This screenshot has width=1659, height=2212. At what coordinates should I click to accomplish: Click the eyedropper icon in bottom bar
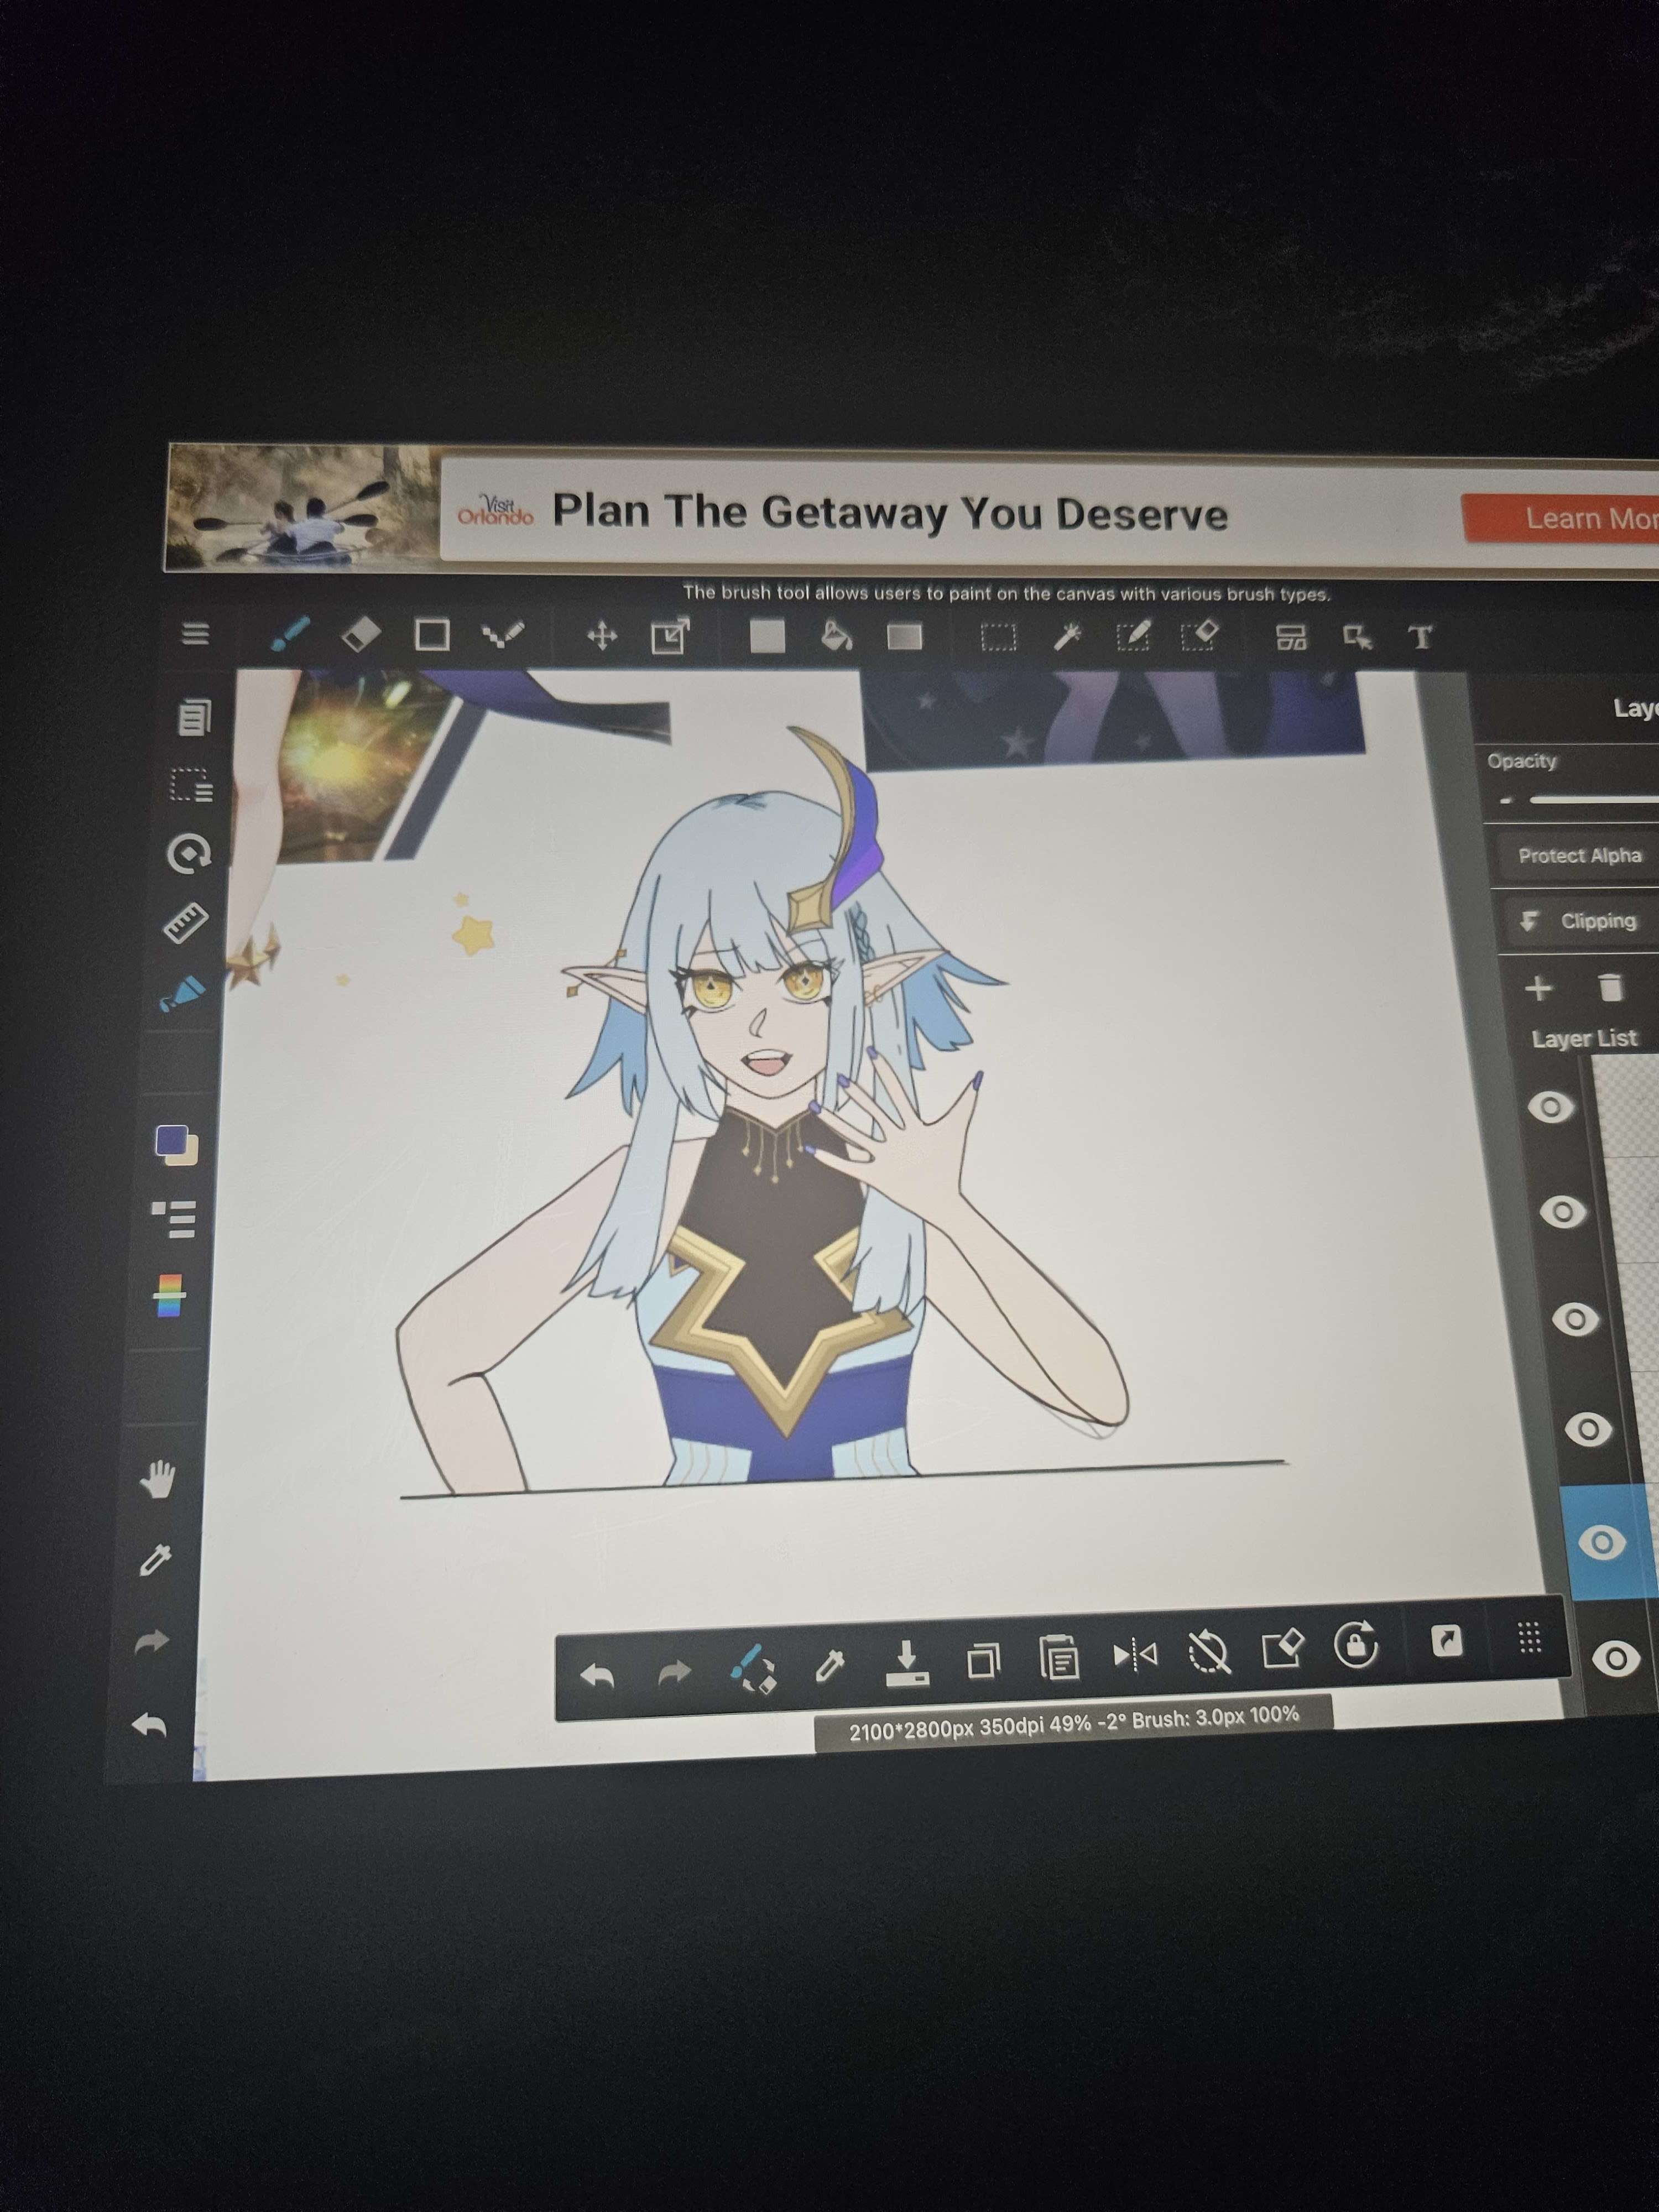click(829, 1665)
